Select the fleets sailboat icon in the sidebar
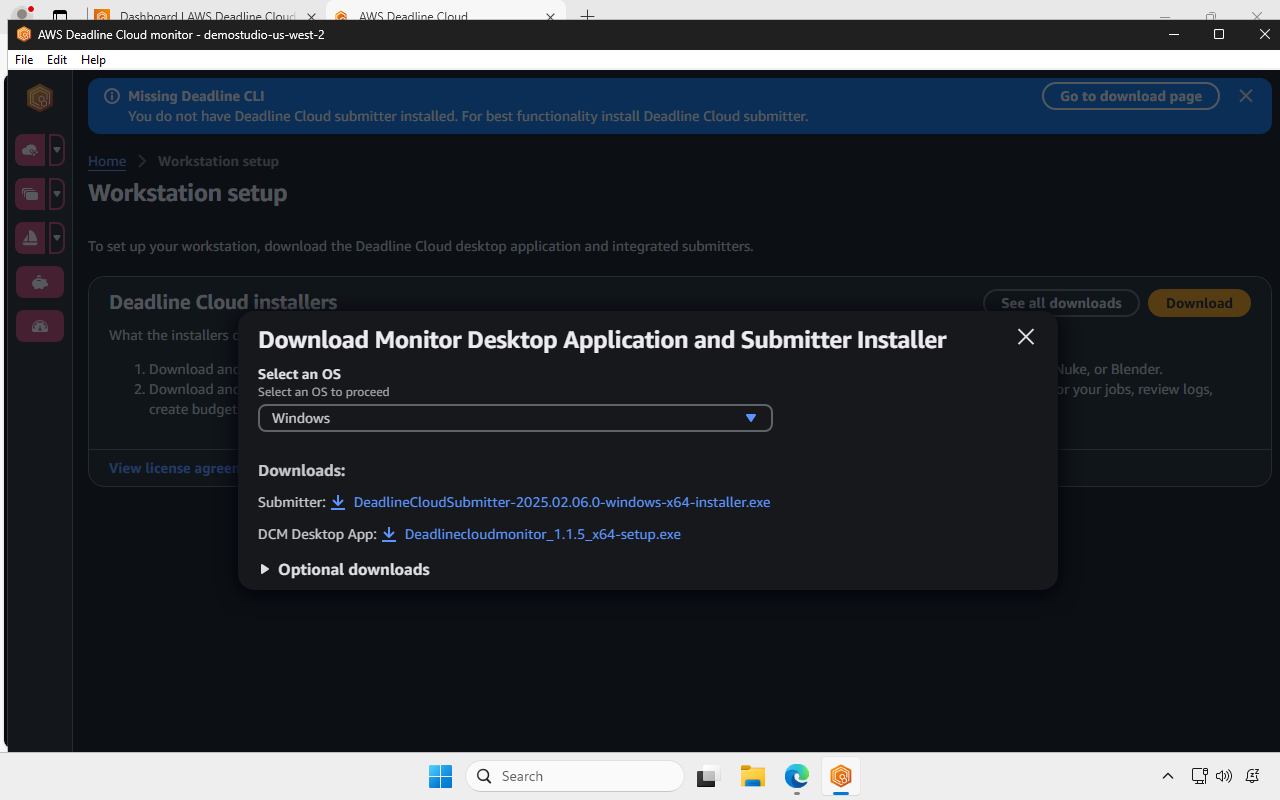The width and height of the screenshot is (1280, 800). [x=29, y=237]
